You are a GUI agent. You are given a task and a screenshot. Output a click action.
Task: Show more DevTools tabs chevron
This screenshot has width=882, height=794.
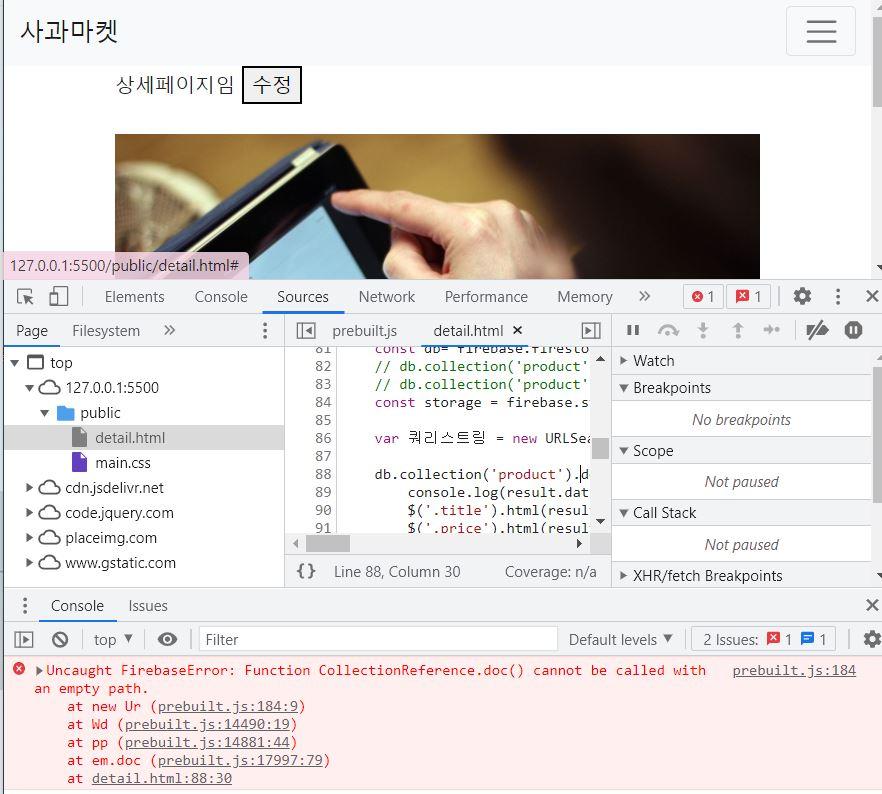(x=645, y=296)
